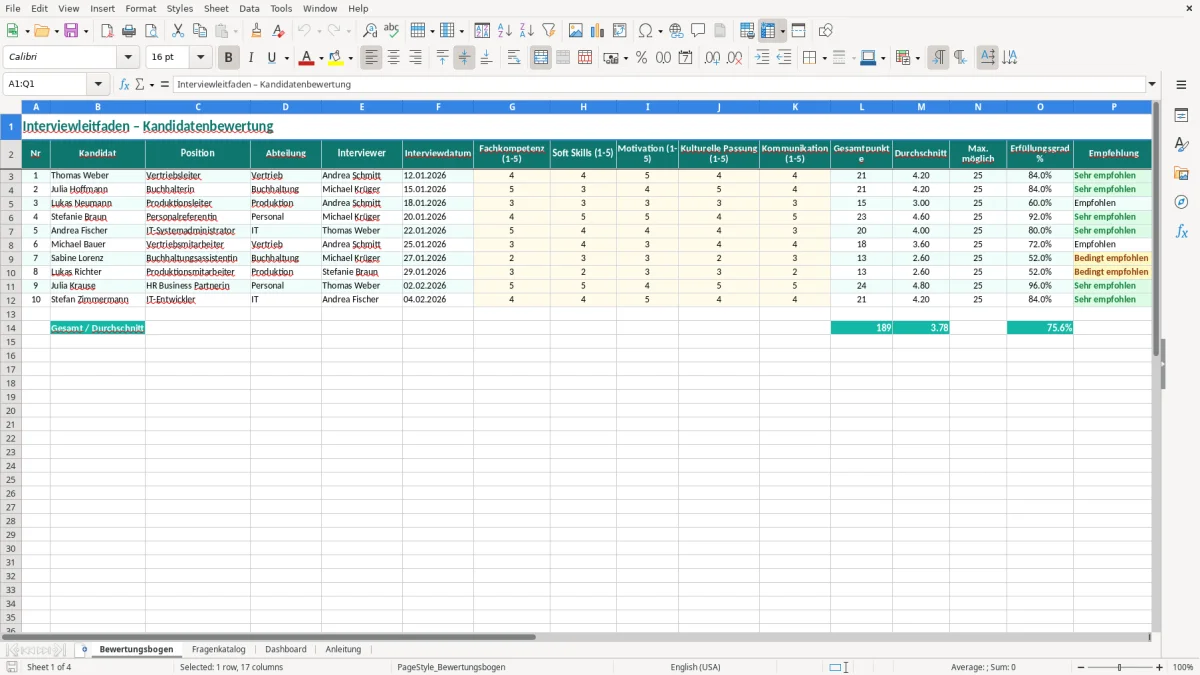Click the Draw Functions shapes icon
1200x675 pixels.
tap(825, 31)
